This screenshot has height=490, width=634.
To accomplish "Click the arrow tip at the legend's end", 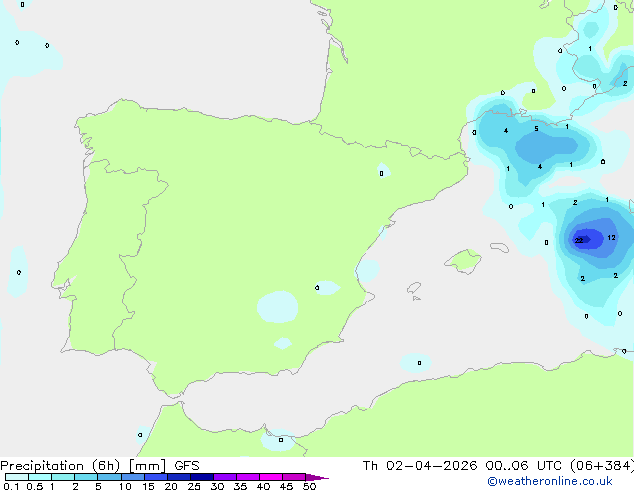I will [x=317, y=477].
